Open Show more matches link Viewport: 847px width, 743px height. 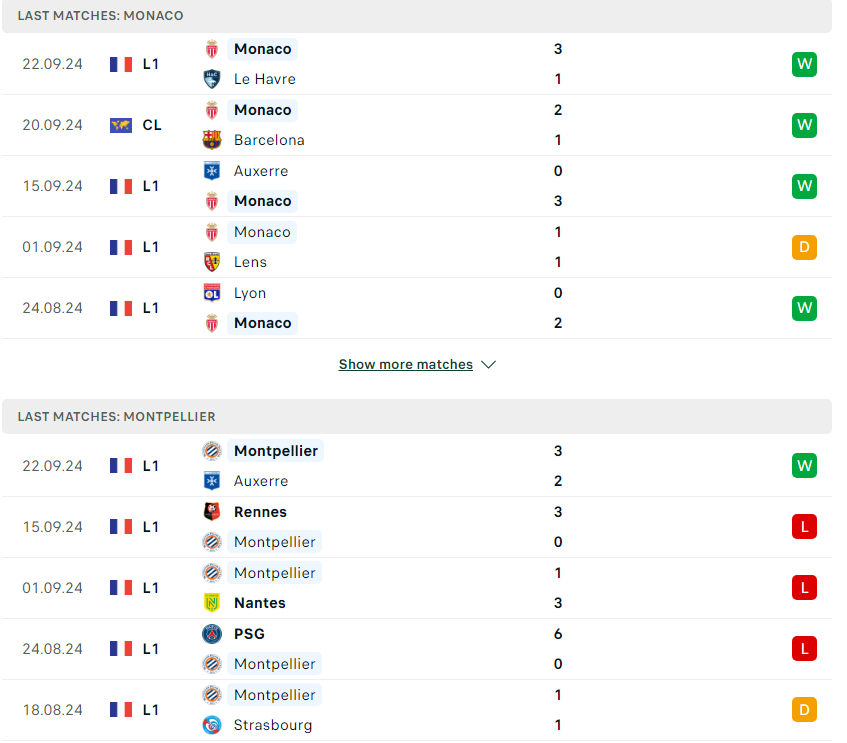coord(406,365)
